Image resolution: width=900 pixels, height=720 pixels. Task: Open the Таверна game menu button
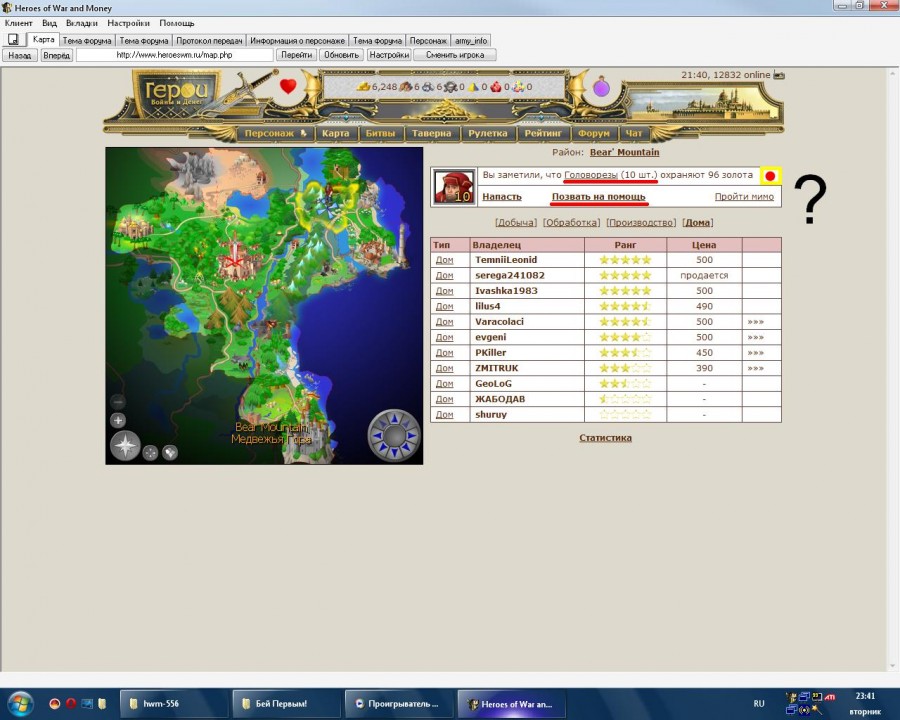pyautogui.click(x=432, y=133)
